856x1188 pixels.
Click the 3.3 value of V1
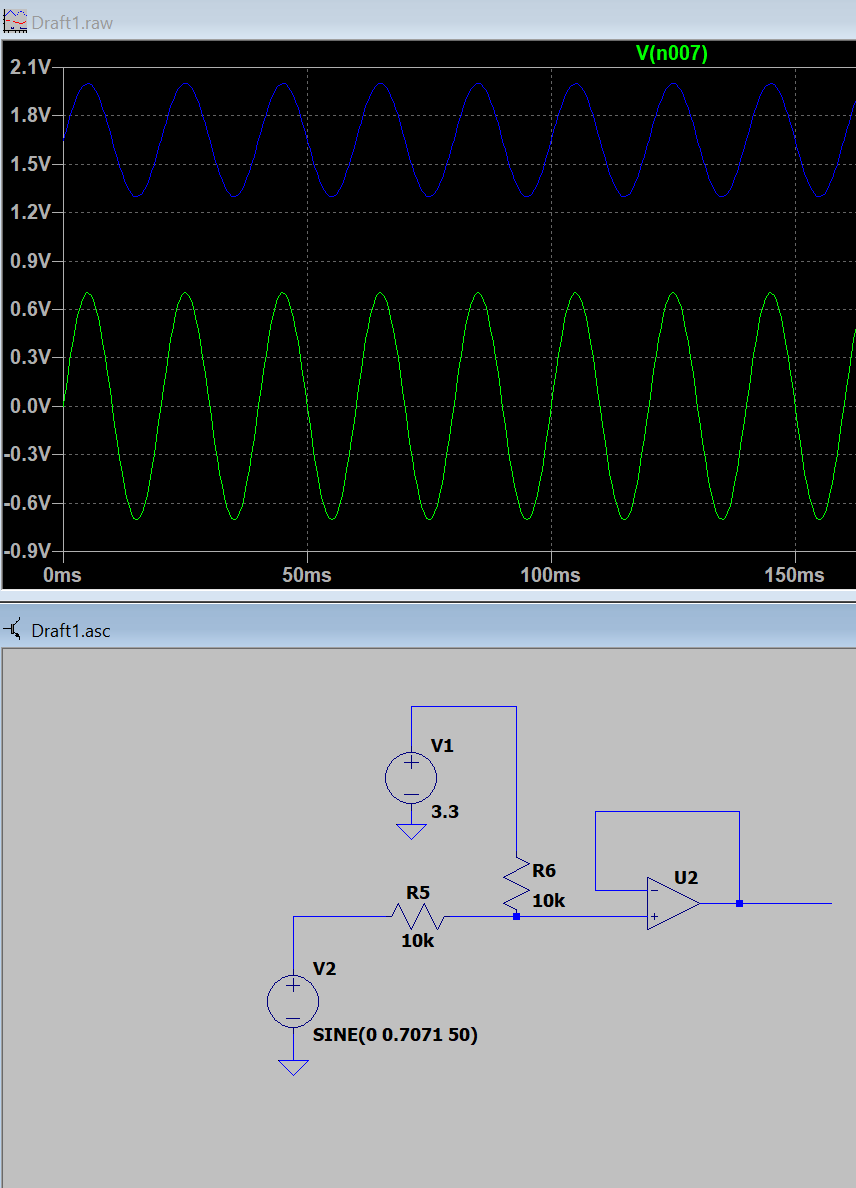click(445, 811)
